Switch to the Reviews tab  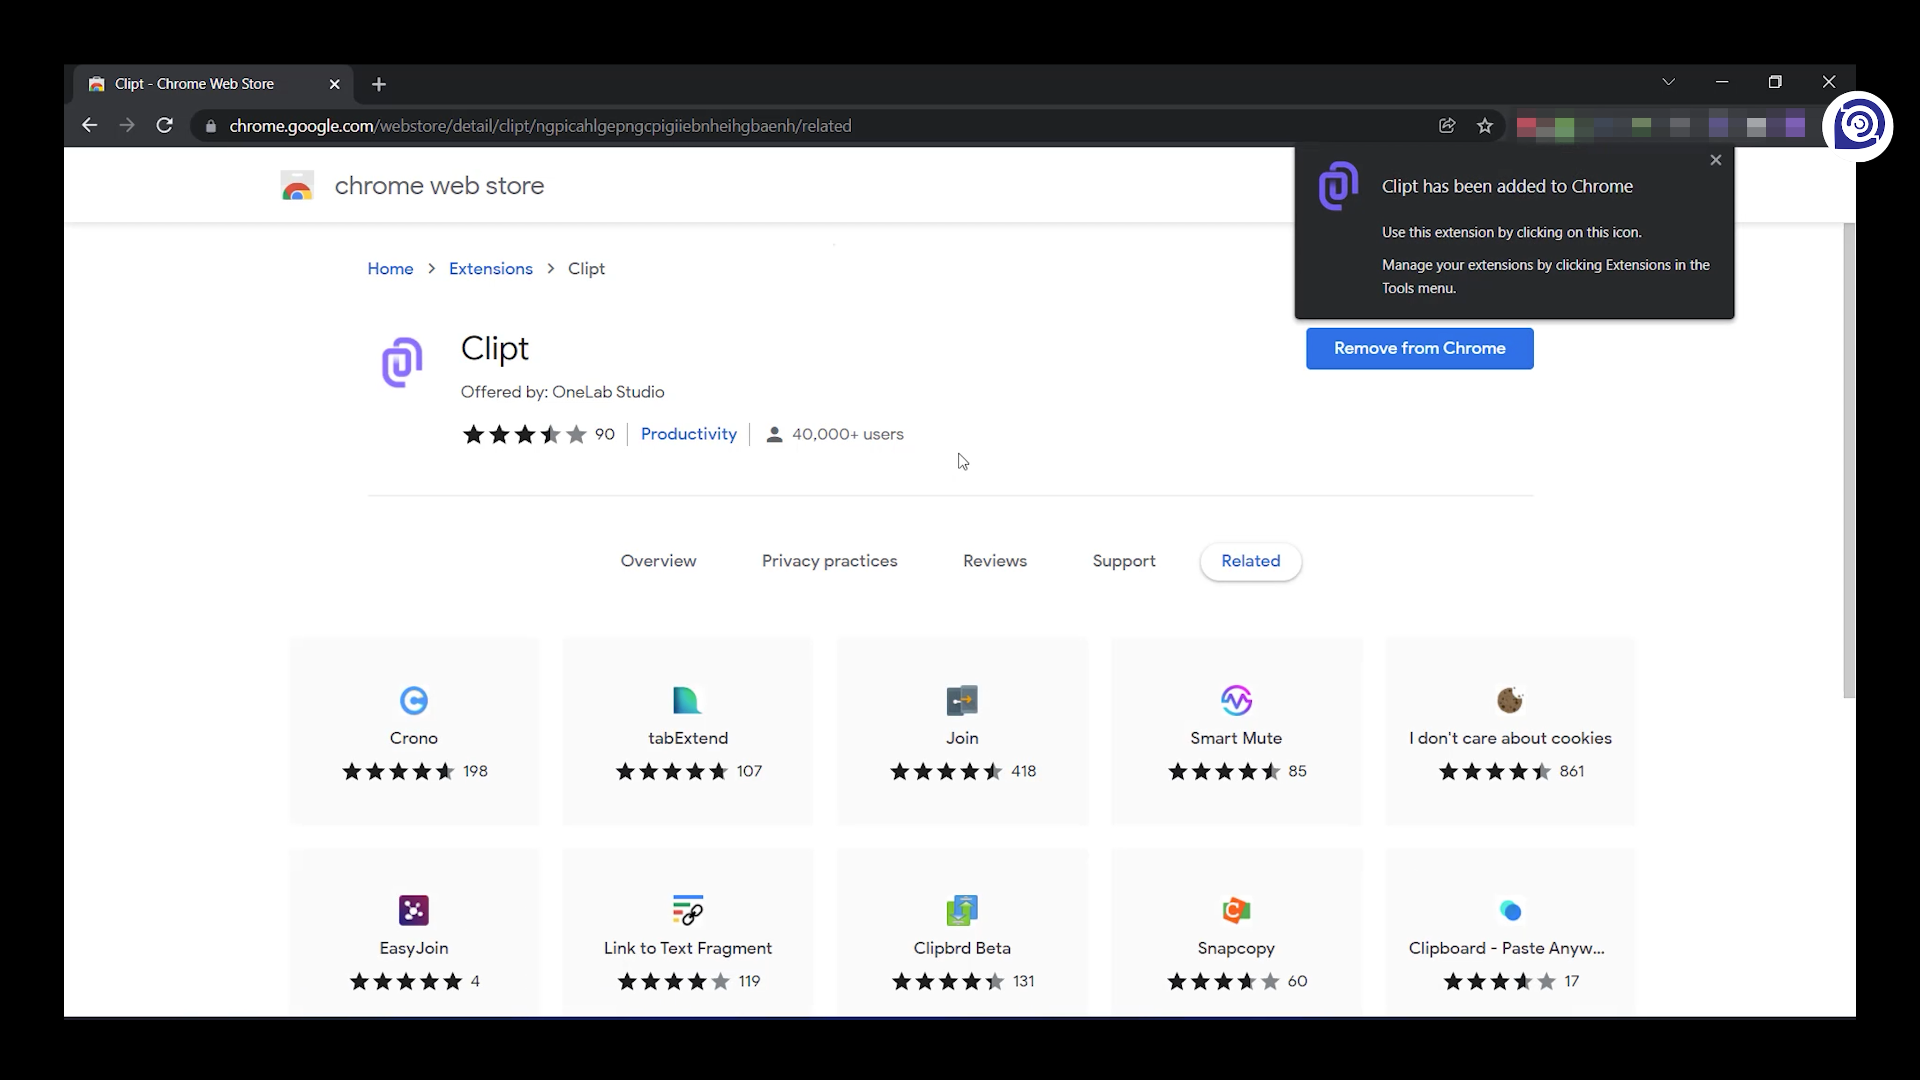(994, 561)
